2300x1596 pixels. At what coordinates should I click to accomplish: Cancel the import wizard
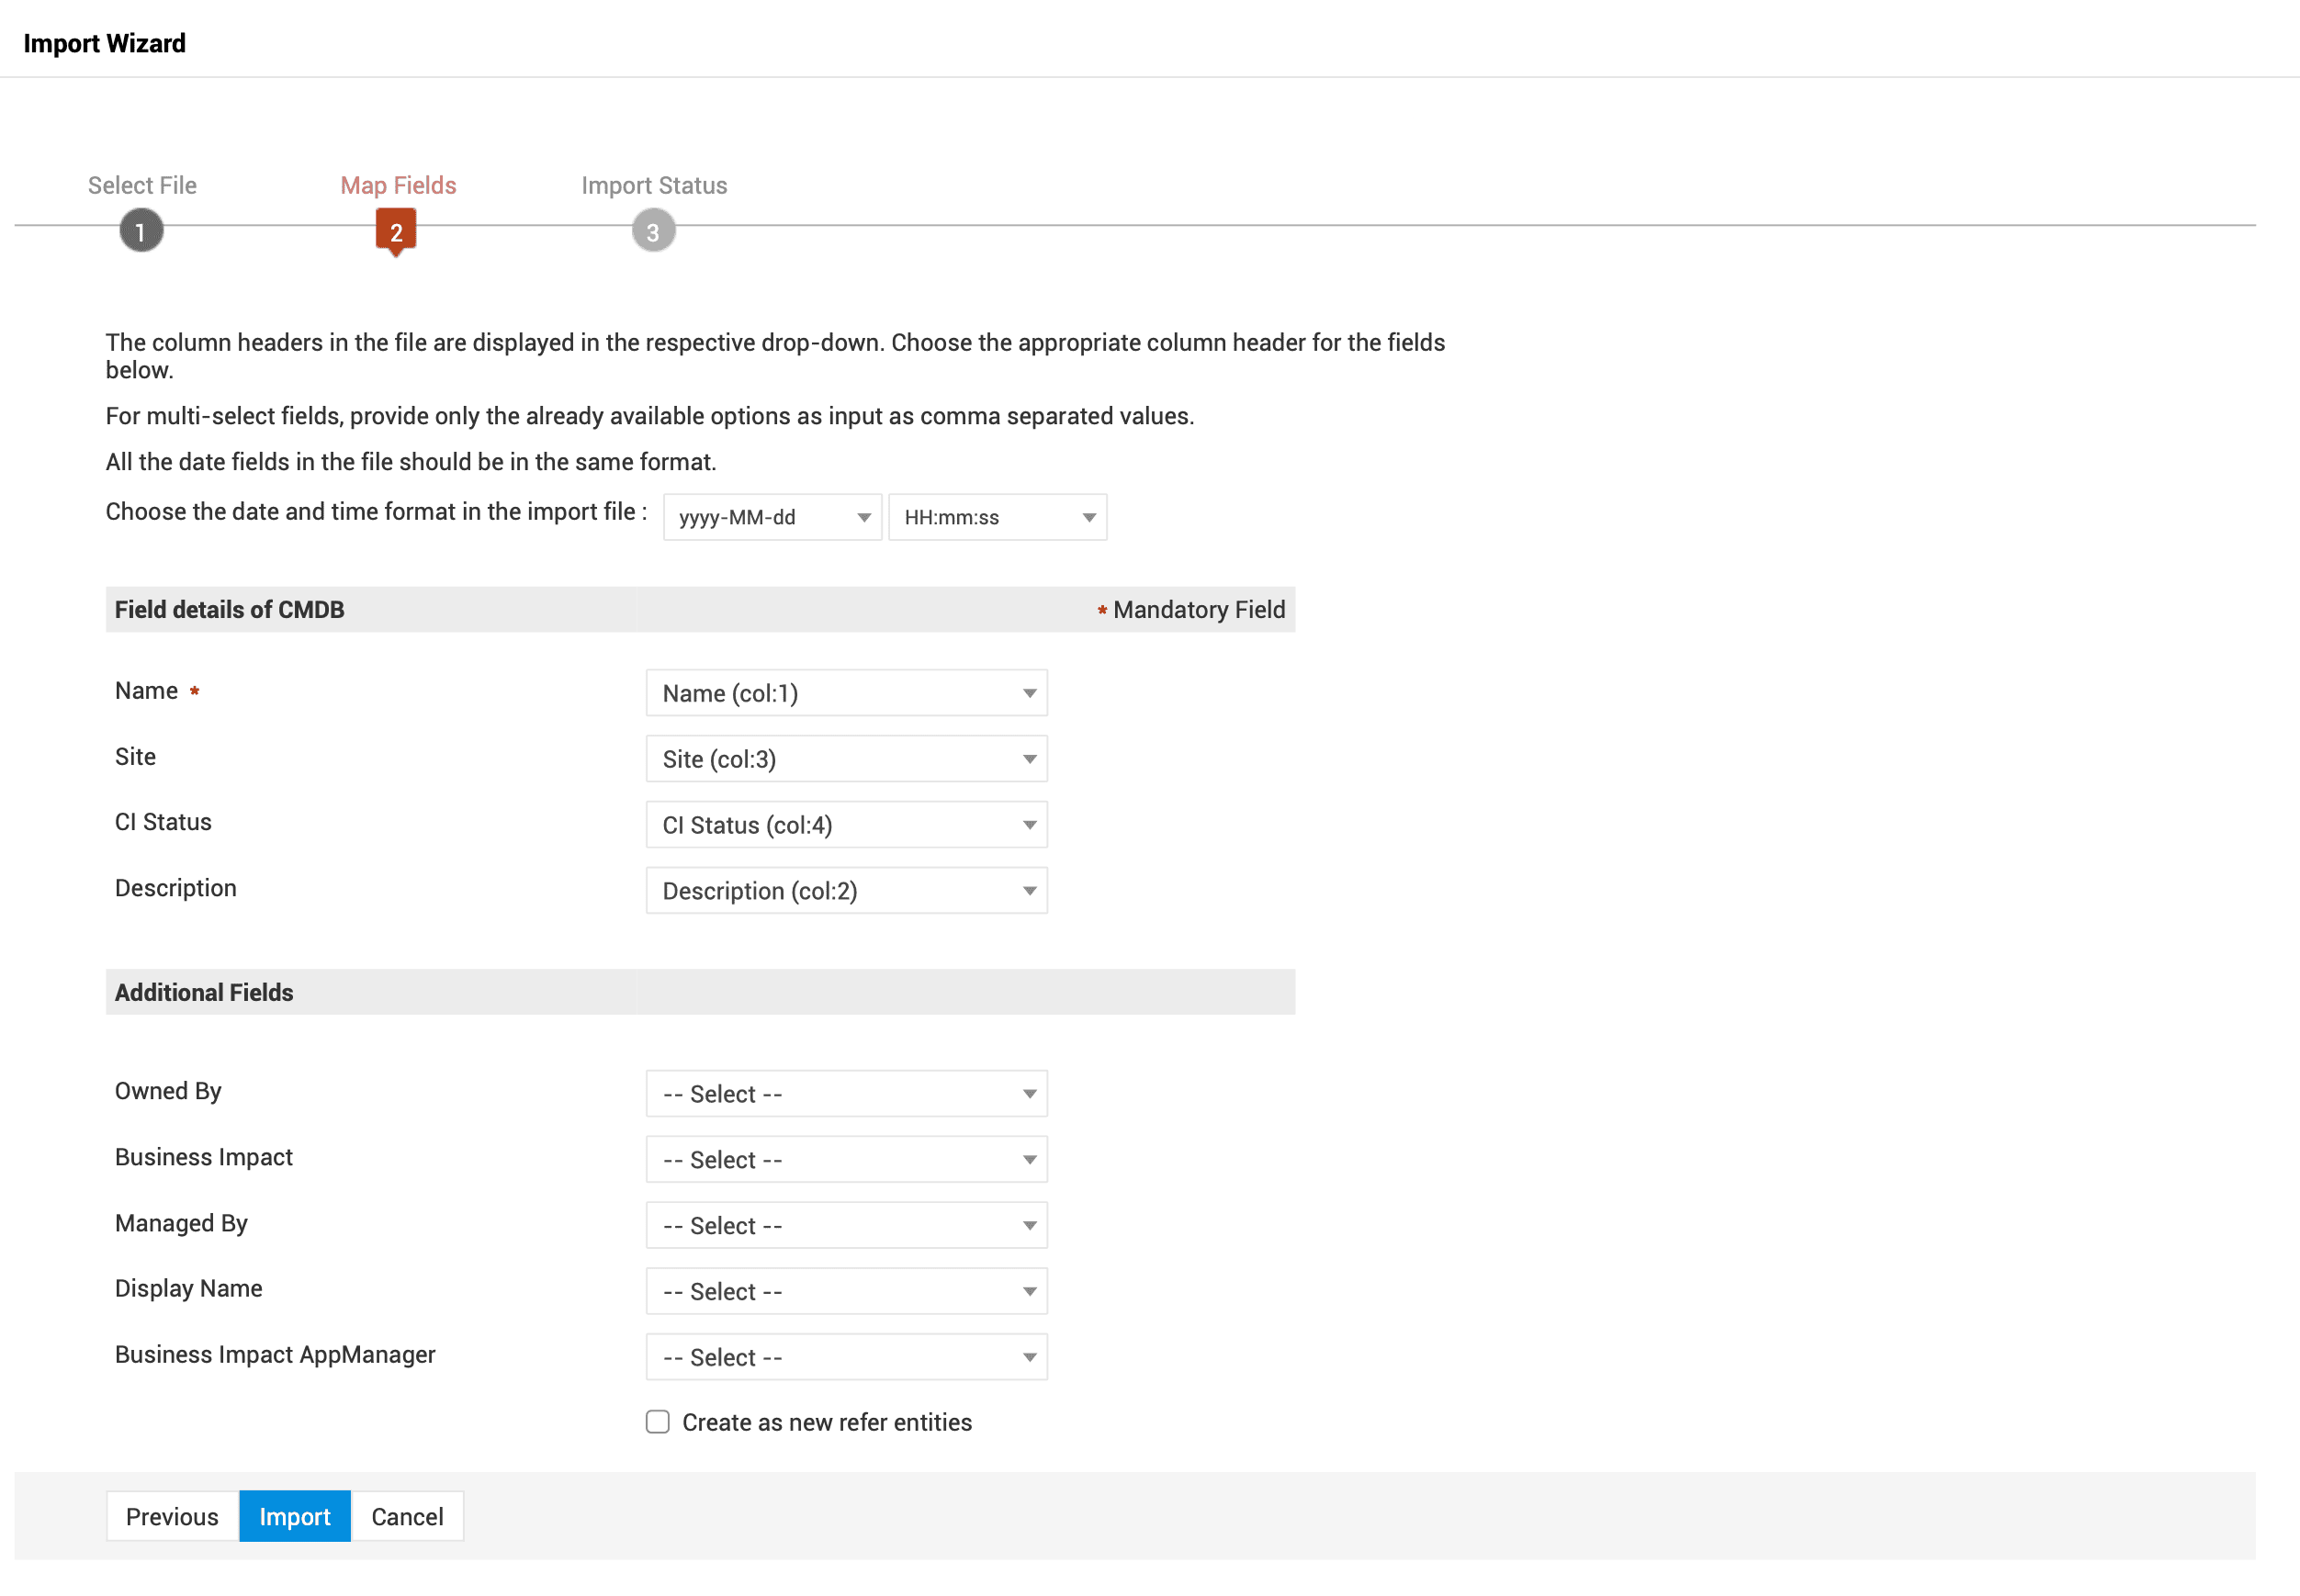[407, 1517]
